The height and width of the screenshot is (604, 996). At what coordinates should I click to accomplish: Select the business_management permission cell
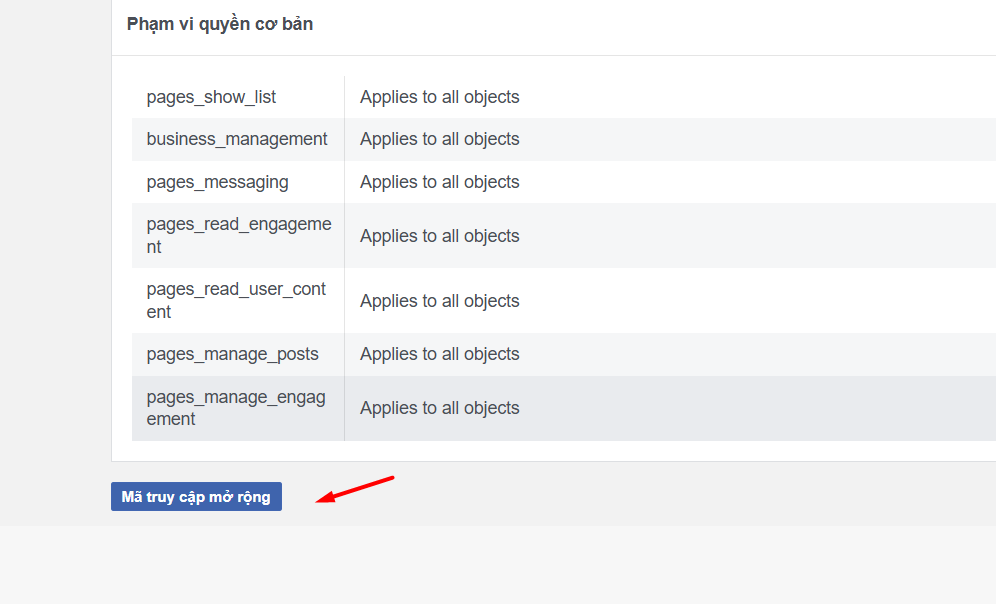pyautogui.click(x=237, y=139)
